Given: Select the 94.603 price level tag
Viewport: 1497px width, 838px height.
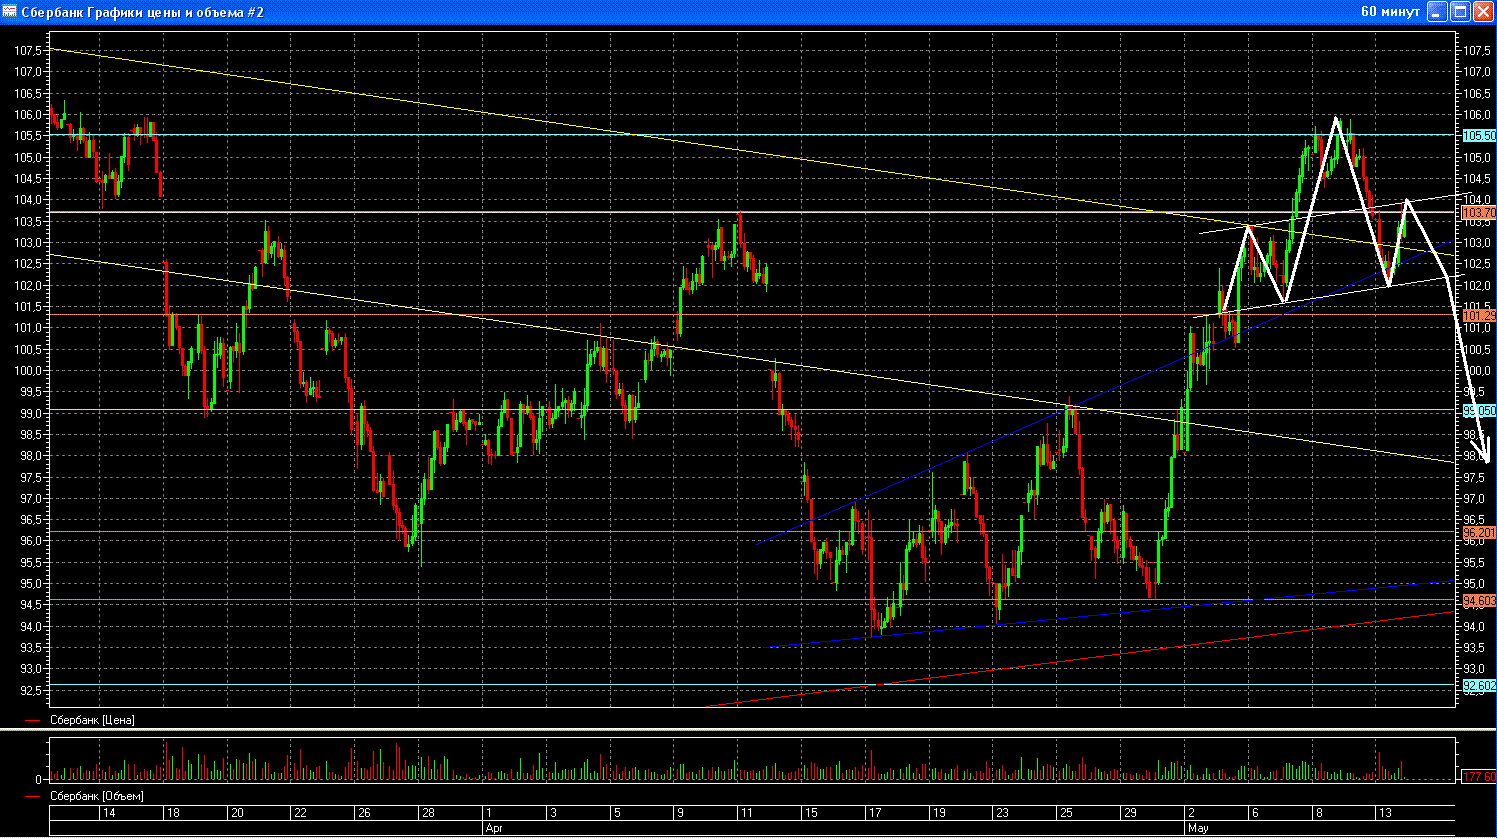Looking at the screenshot, I should 1478,601.
